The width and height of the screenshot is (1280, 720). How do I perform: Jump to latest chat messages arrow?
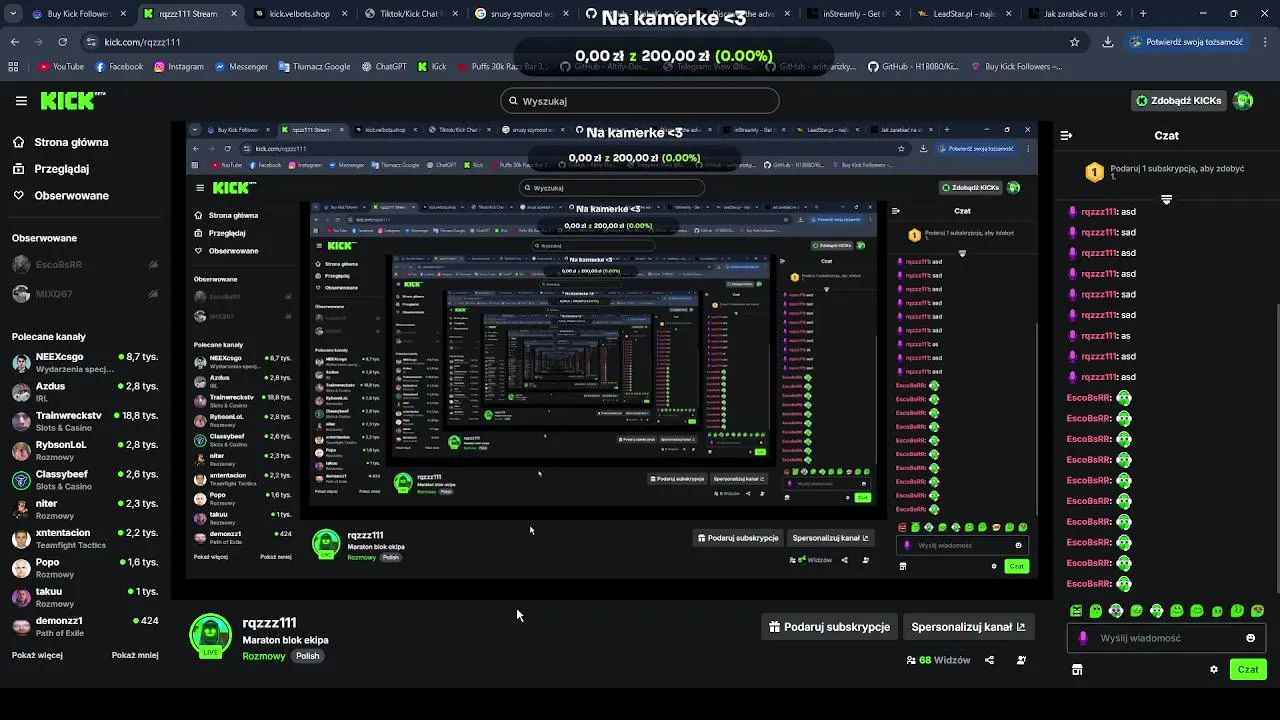click(1166, 200)
